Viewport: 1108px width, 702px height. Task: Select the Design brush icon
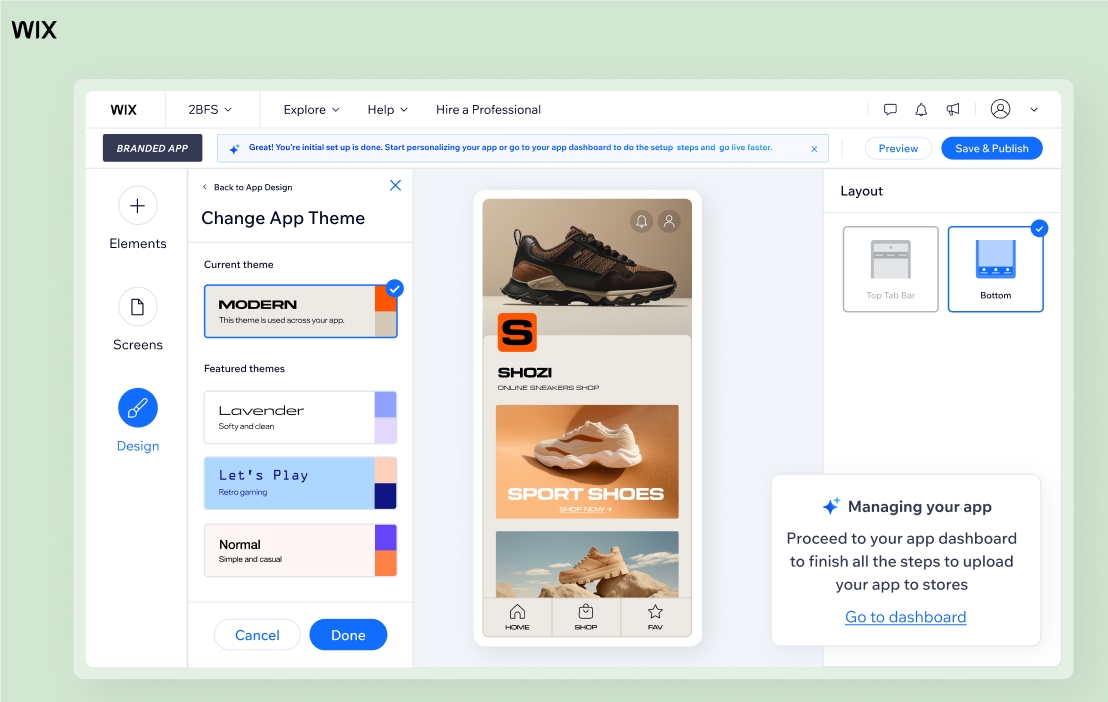pyautogui.click(x=137, y=408)
